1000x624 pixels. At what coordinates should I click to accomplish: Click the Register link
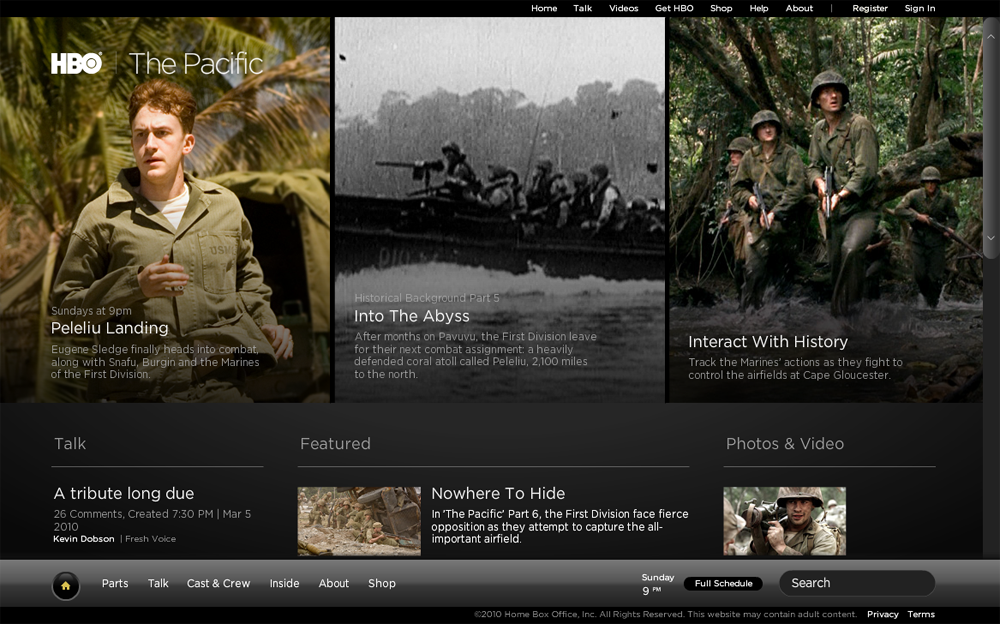point(870,8)
